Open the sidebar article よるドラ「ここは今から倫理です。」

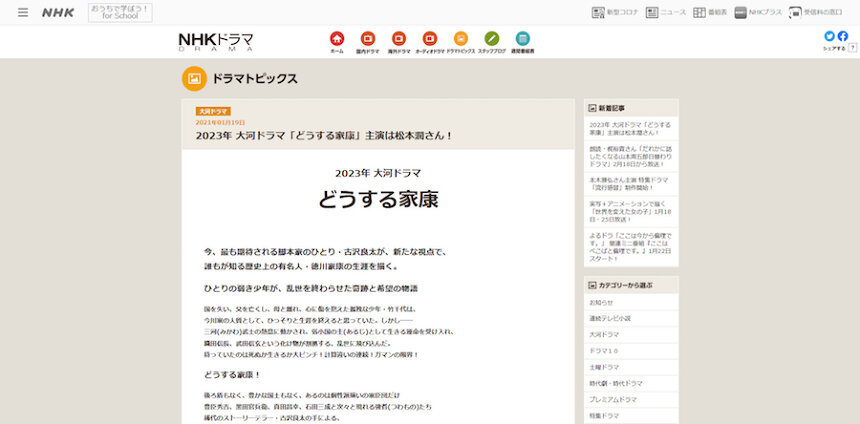tap(631, 247)
